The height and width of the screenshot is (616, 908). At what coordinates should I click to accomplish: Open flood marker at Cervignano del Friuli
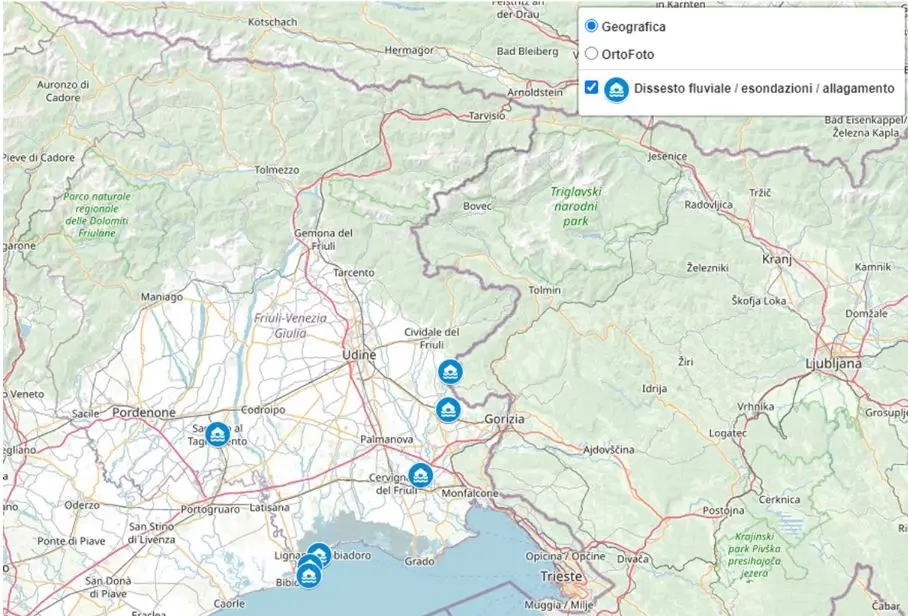point(420,476)
